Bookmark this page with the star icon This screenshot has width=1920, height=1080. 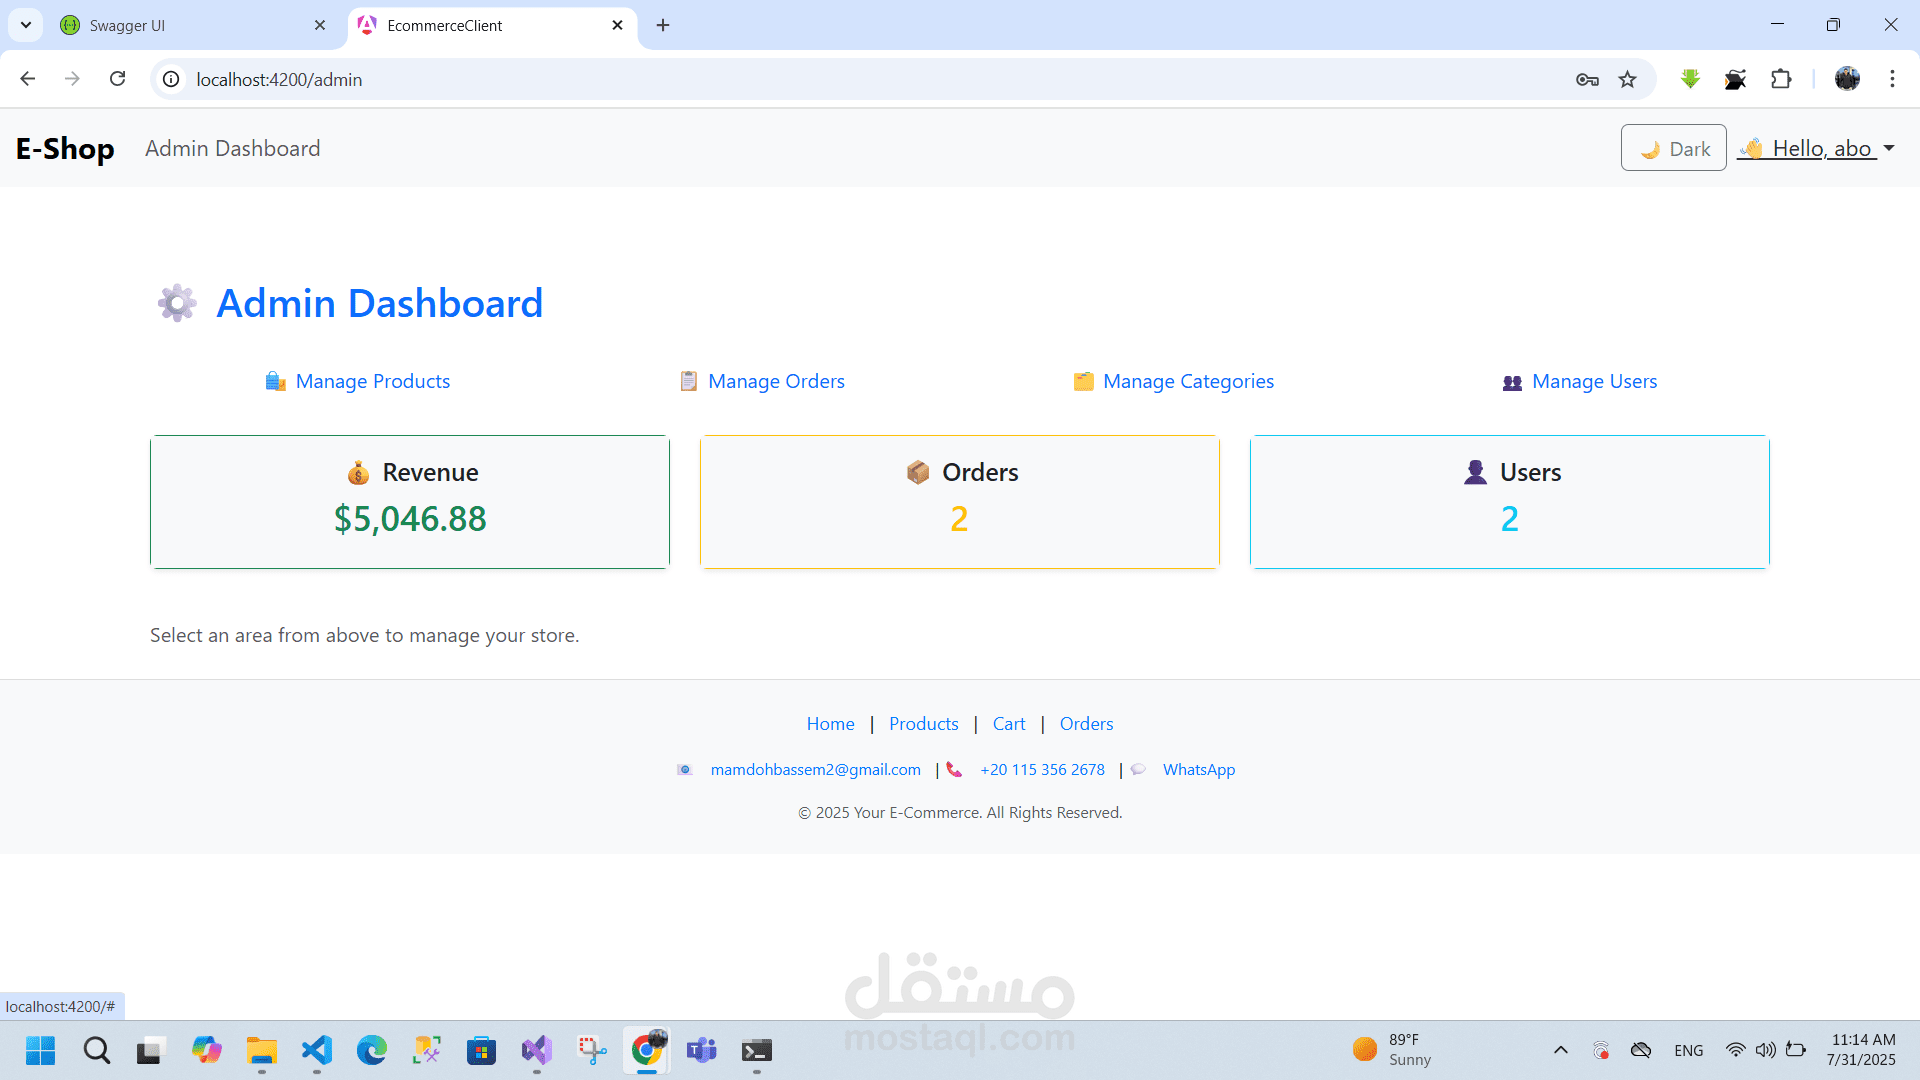[1628, 79]
